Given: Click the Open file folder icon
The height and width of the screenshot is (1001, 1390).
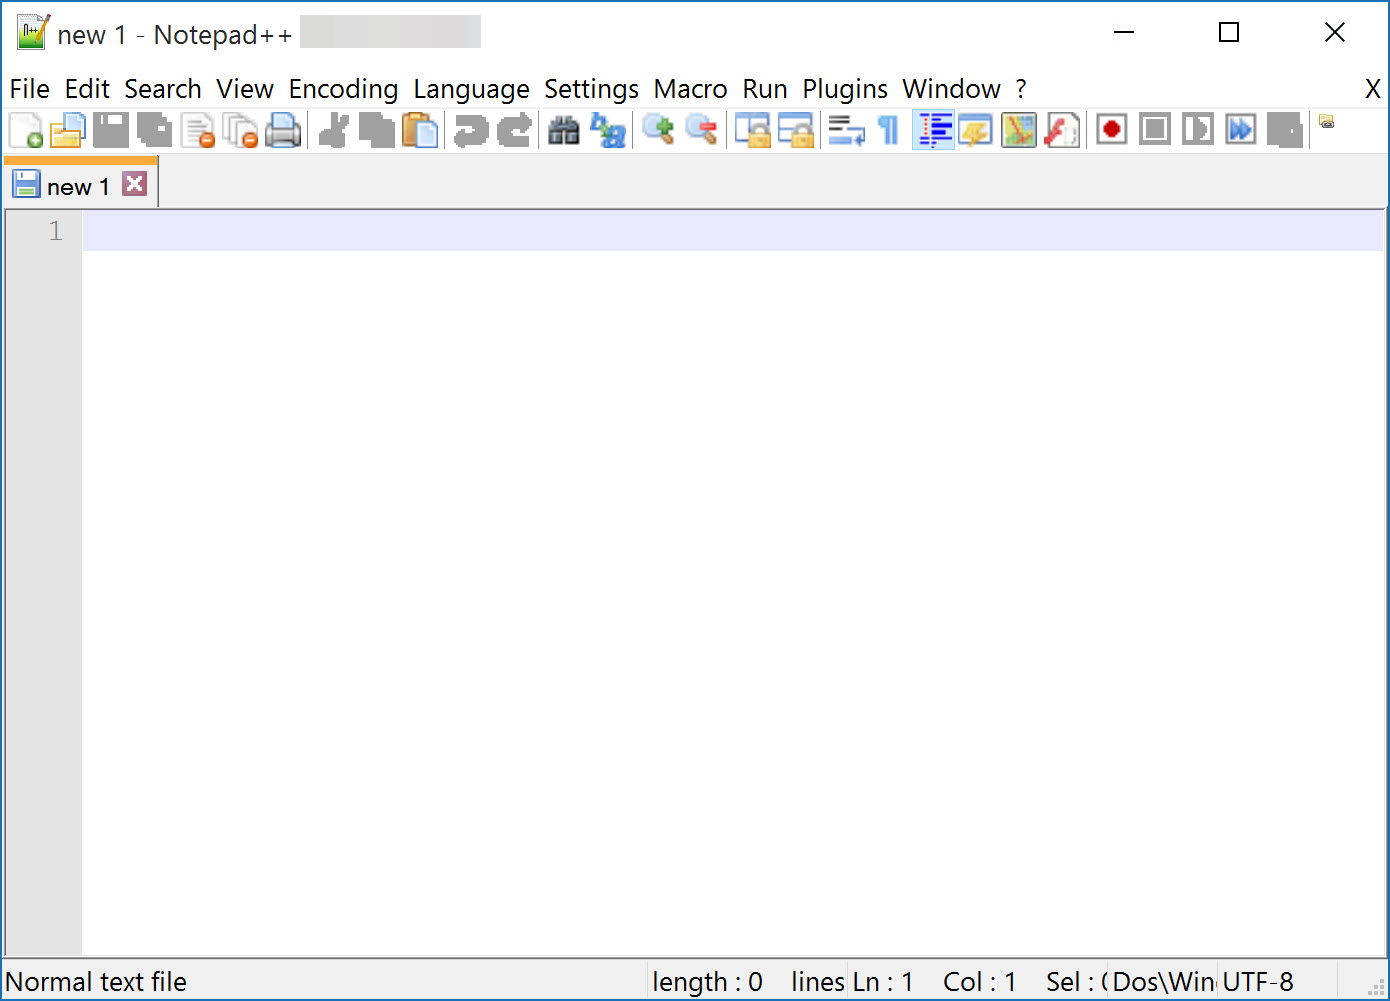Looking at the screenshot, I should coord(68,130).
